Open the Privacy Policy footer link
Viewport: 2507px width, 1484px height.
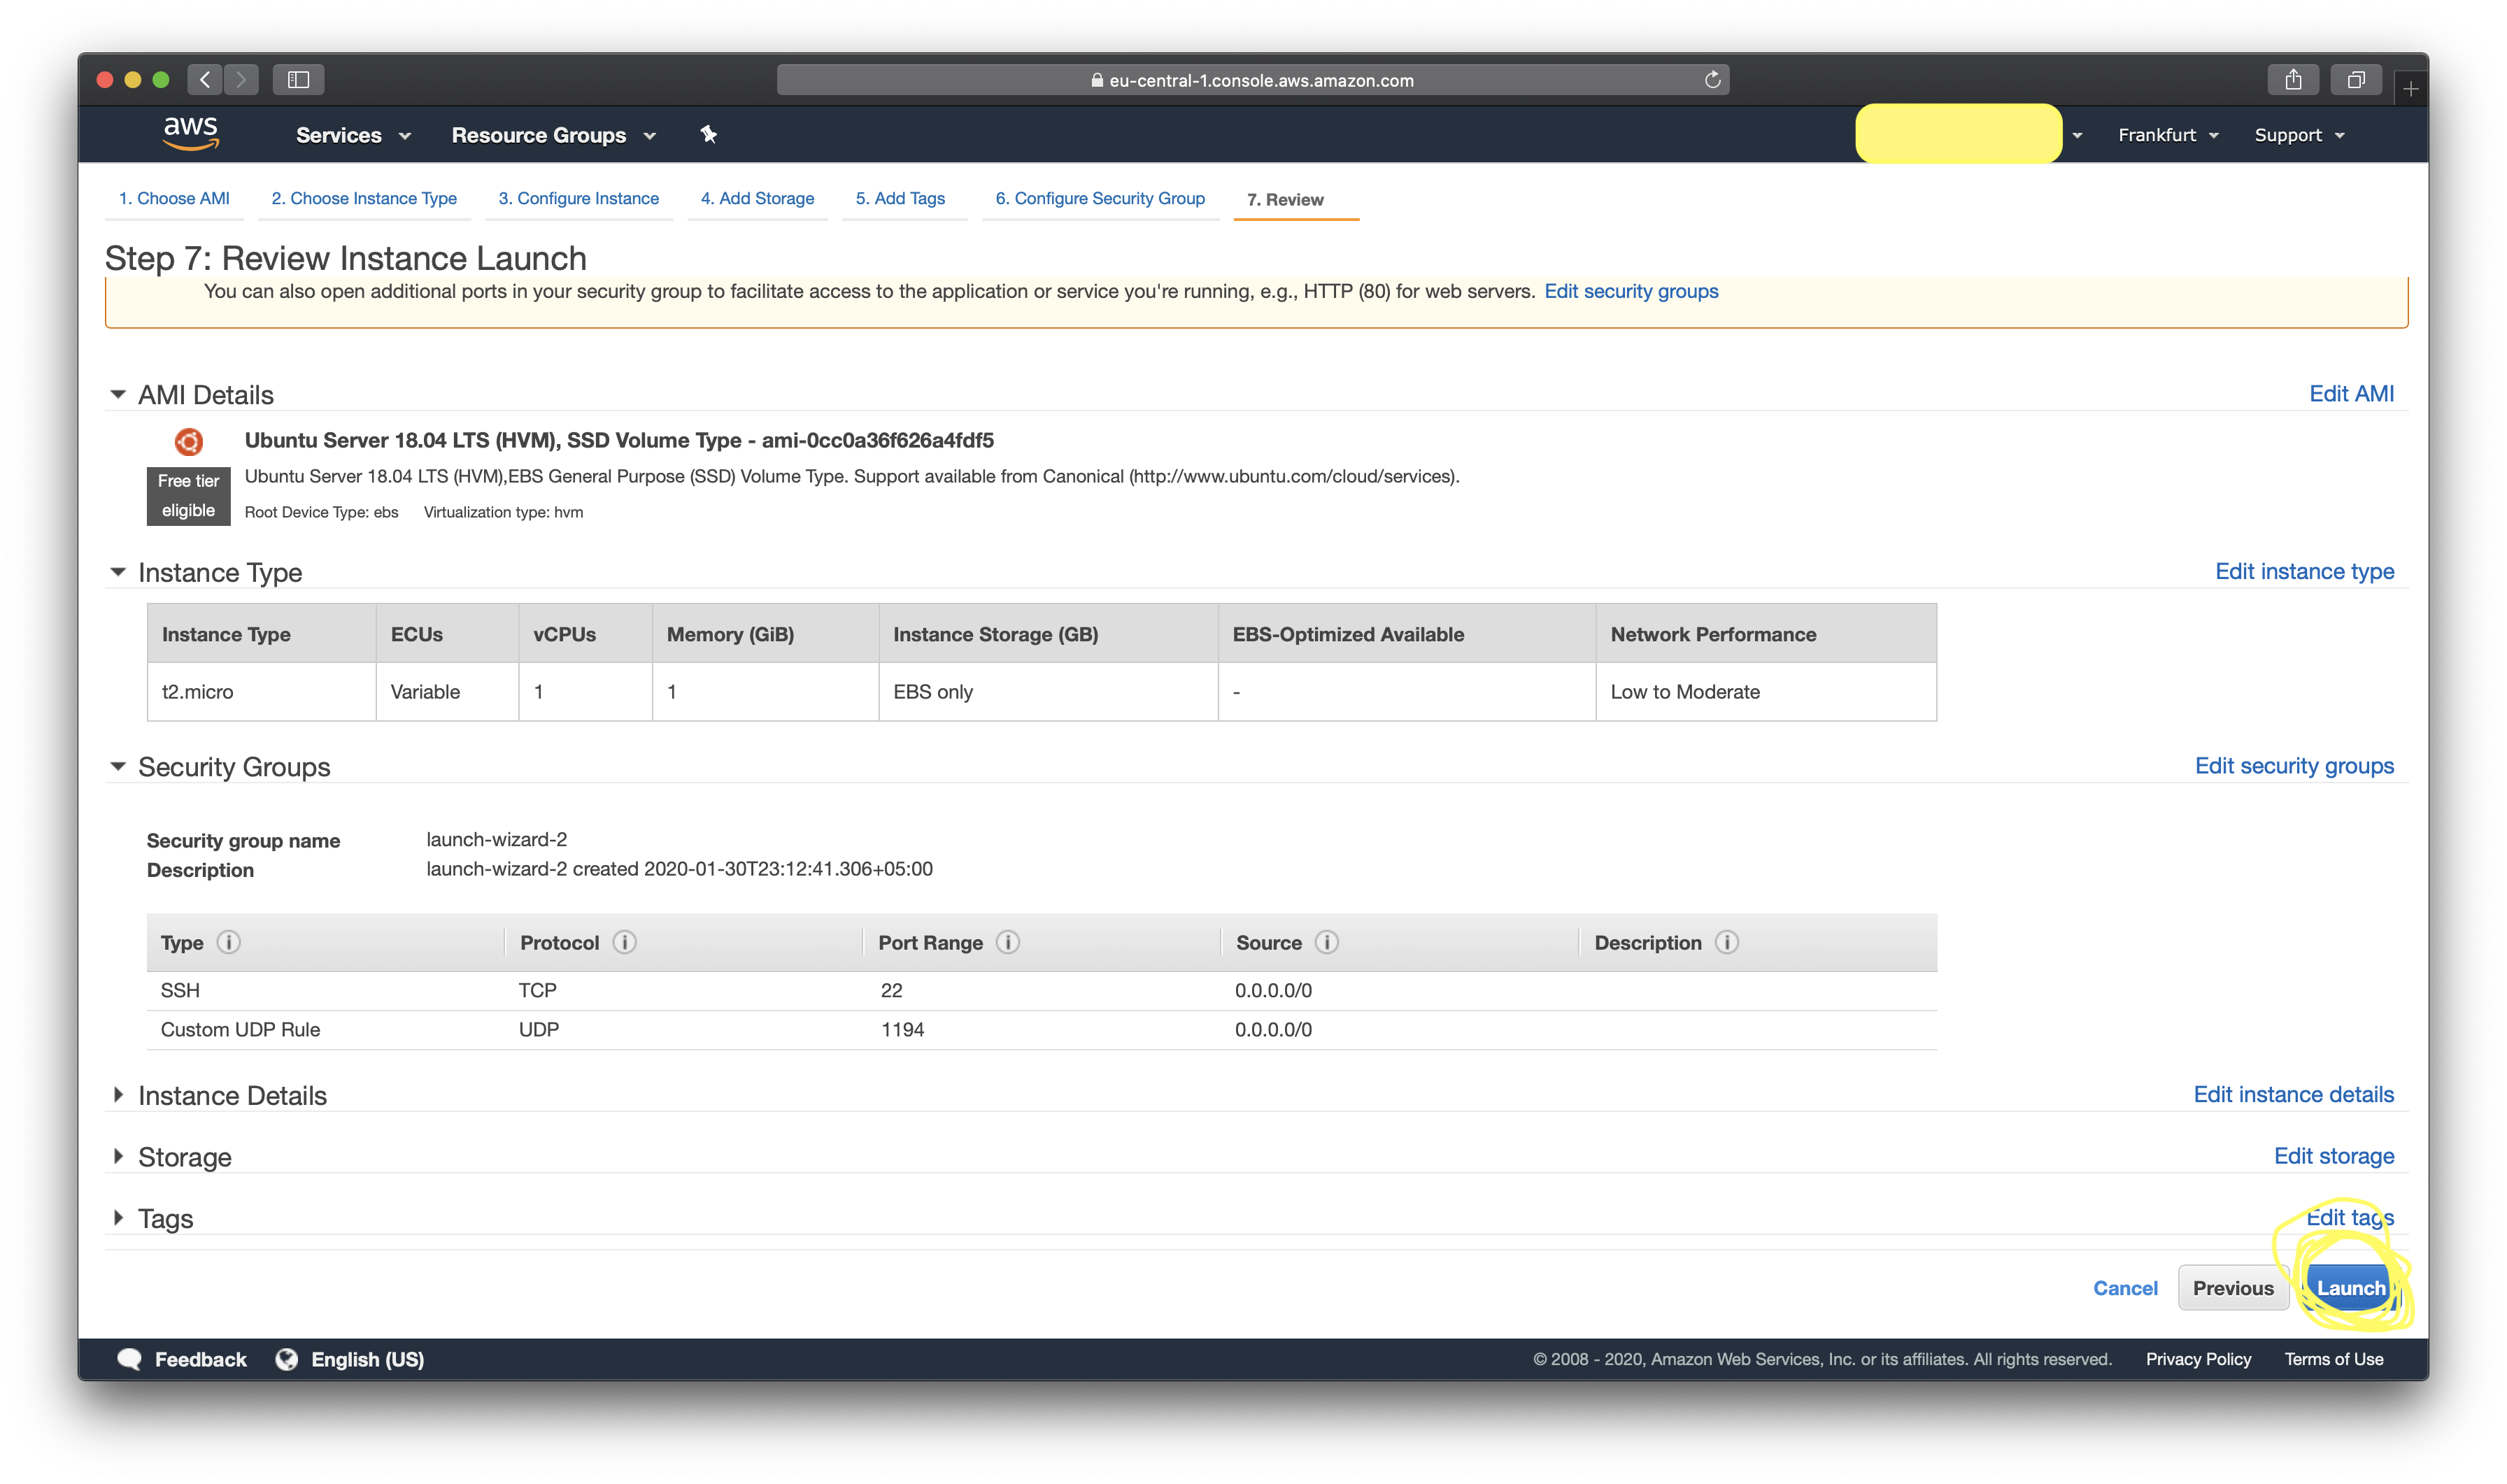[x=2198, y=1359]
